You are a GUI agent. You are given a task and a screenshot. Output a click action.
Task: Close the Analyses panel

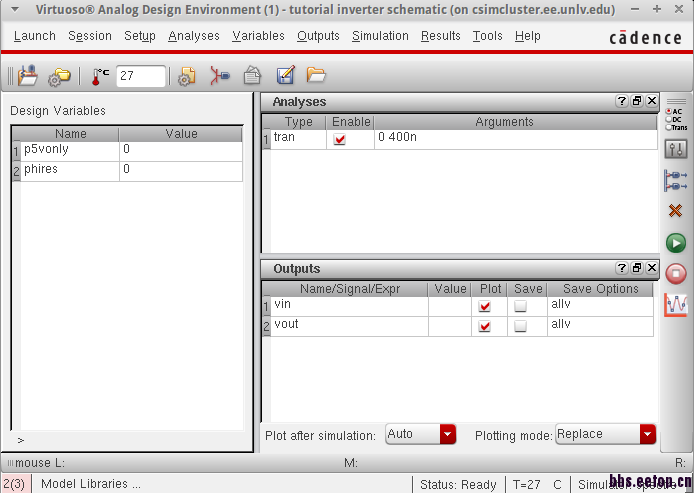pyautogui.click(x=652, y=101)
